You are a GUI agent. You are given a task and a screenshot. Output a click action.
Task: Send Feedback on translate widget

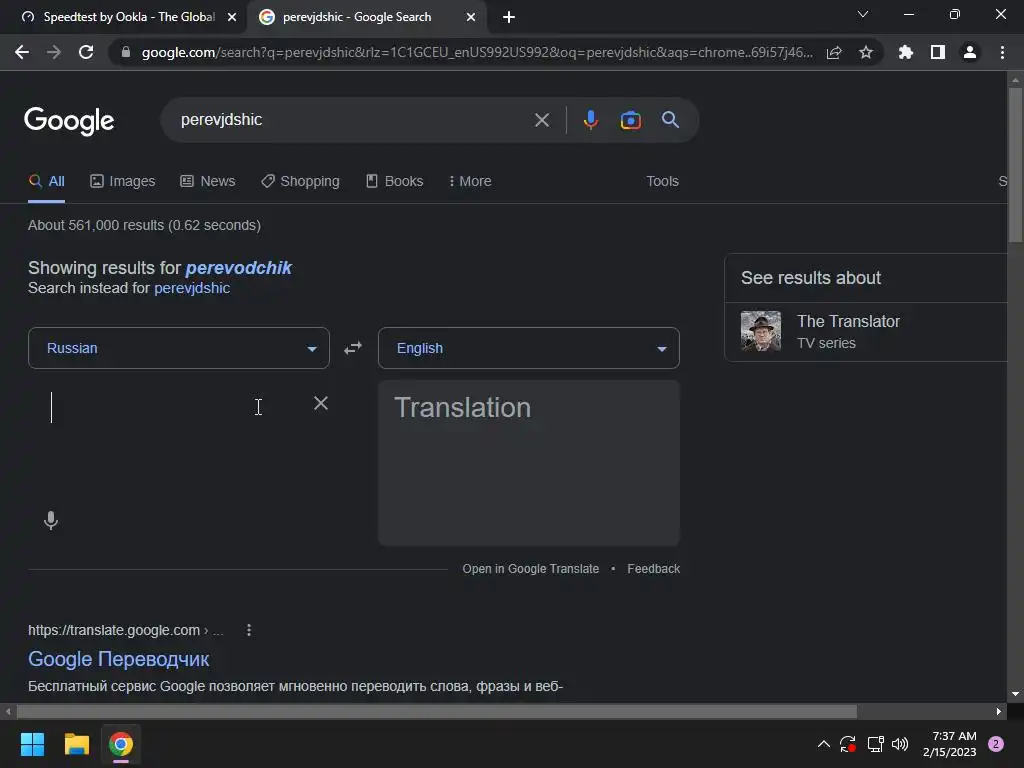pos(654,569)
